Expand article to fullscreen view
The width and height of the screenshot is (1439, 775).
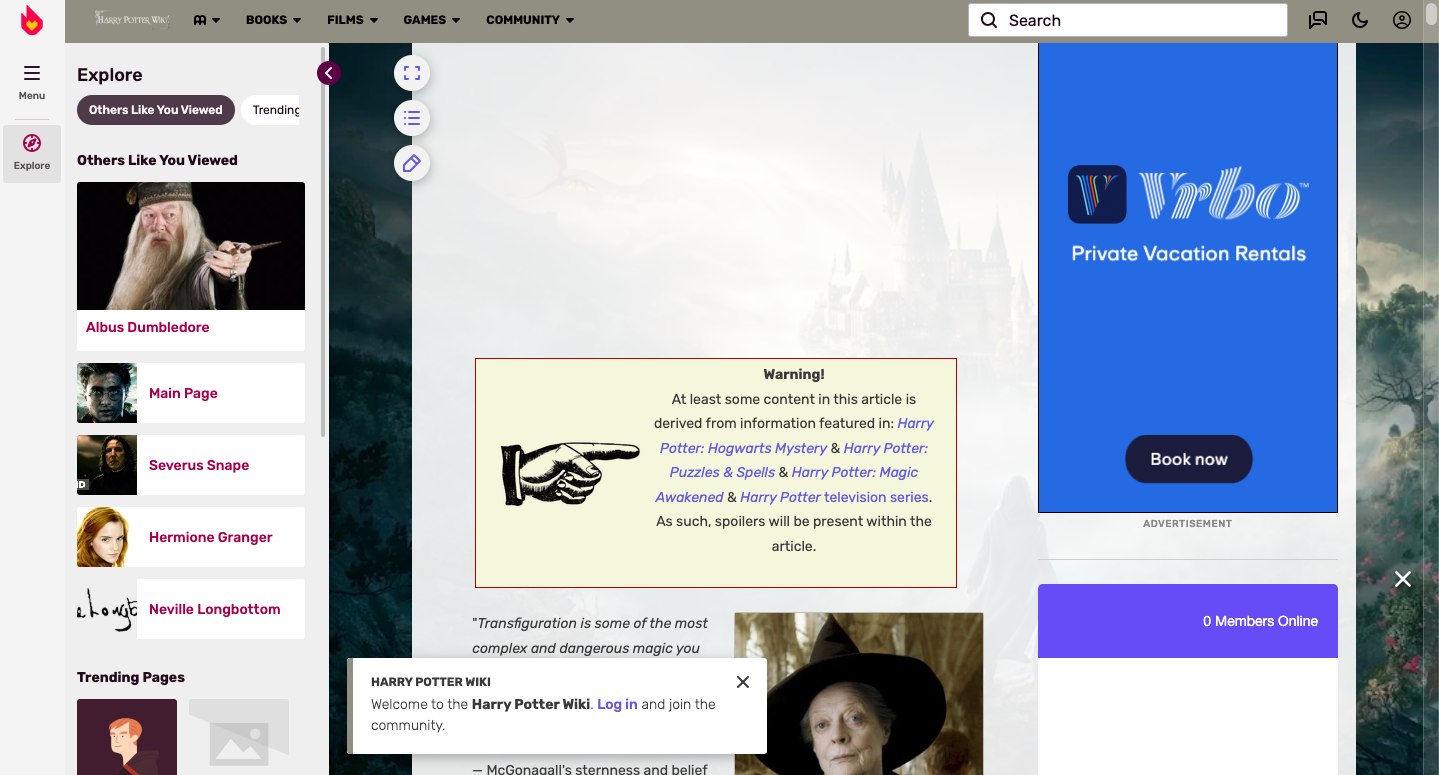click(412, 73)
